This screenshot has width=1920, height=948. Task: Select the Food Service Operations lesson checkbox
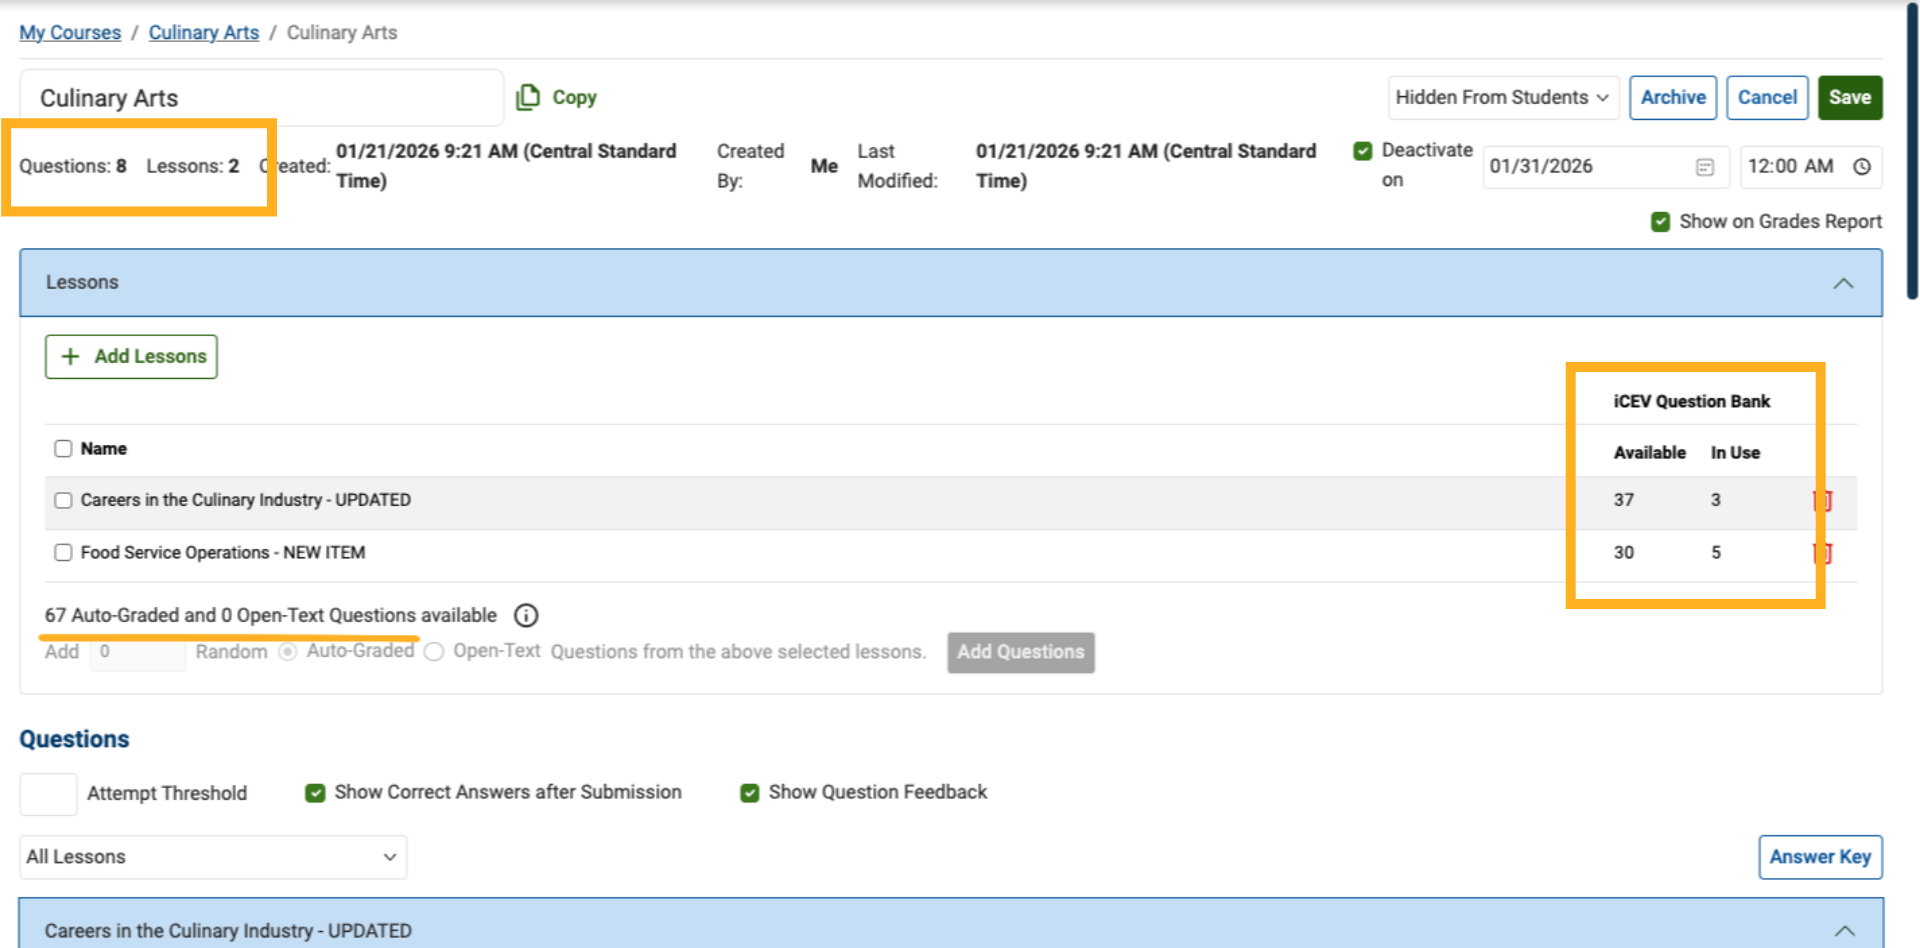(63, 552)
